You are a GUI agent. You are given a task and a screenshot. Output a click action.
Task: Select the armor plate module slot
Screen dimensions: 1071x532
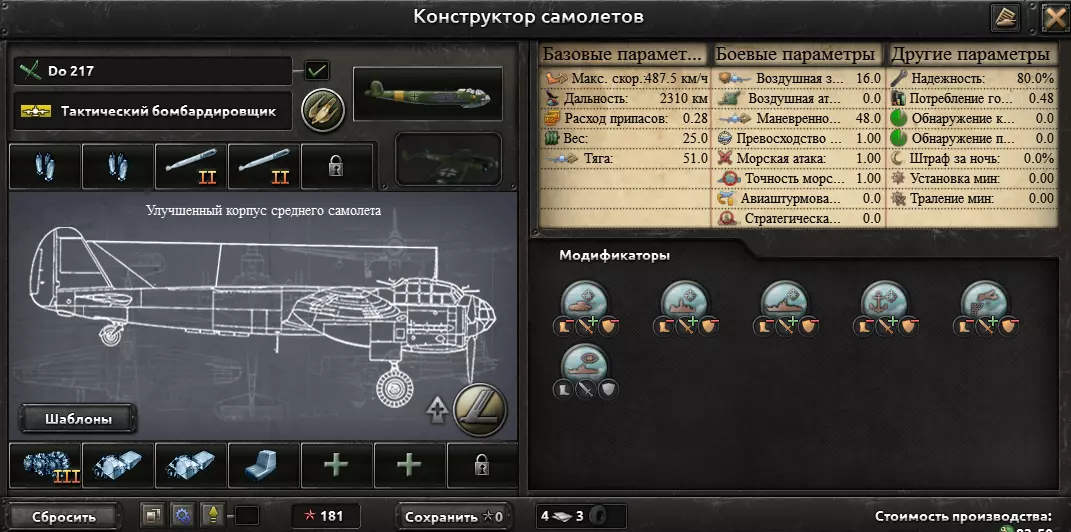point(264,465)
